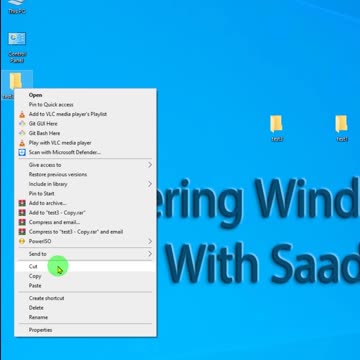Scan with Microsoft Defender
The height and width of the screenshot is (360, 360).
click(x=85, y=152)
